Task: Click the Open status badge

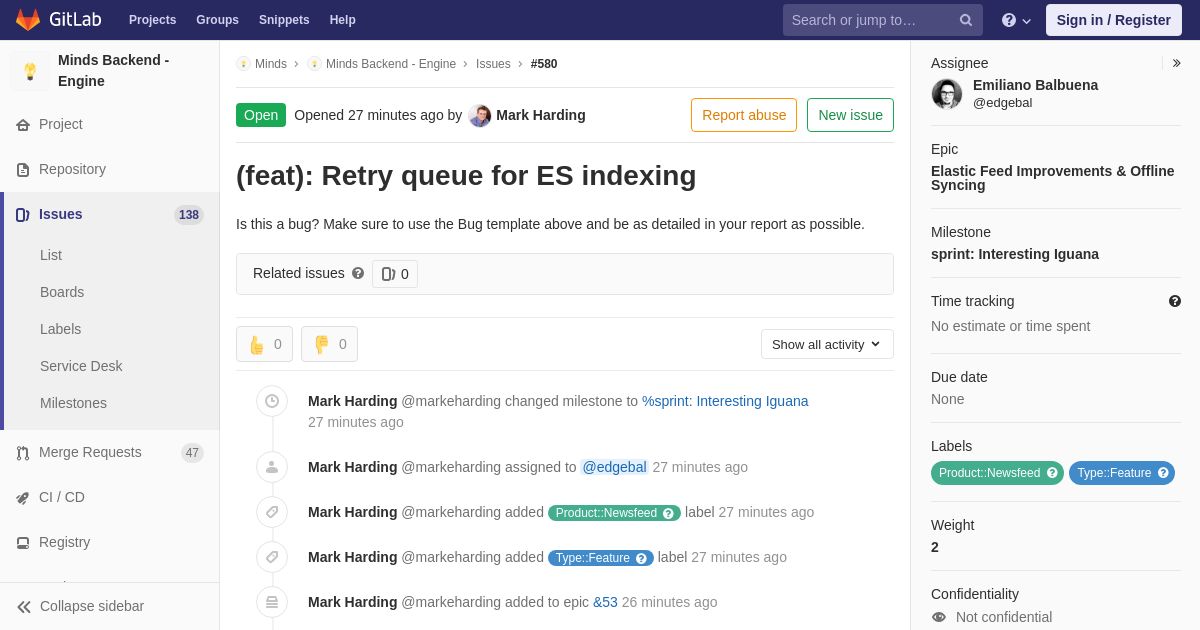Action: point(261,115)
